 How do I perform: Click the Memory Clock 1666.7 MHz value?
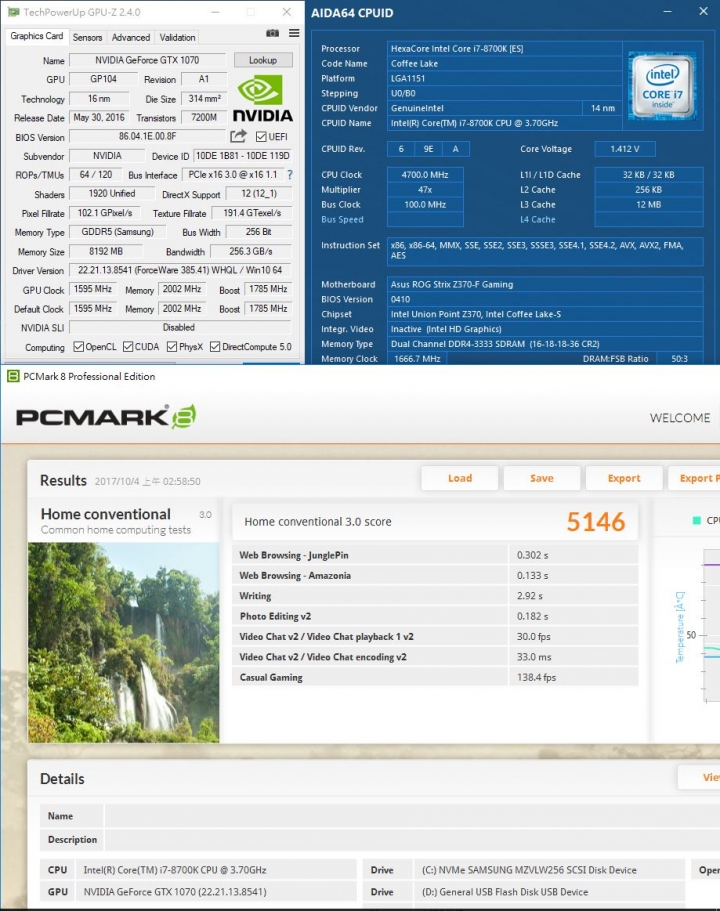click(417, 358)
